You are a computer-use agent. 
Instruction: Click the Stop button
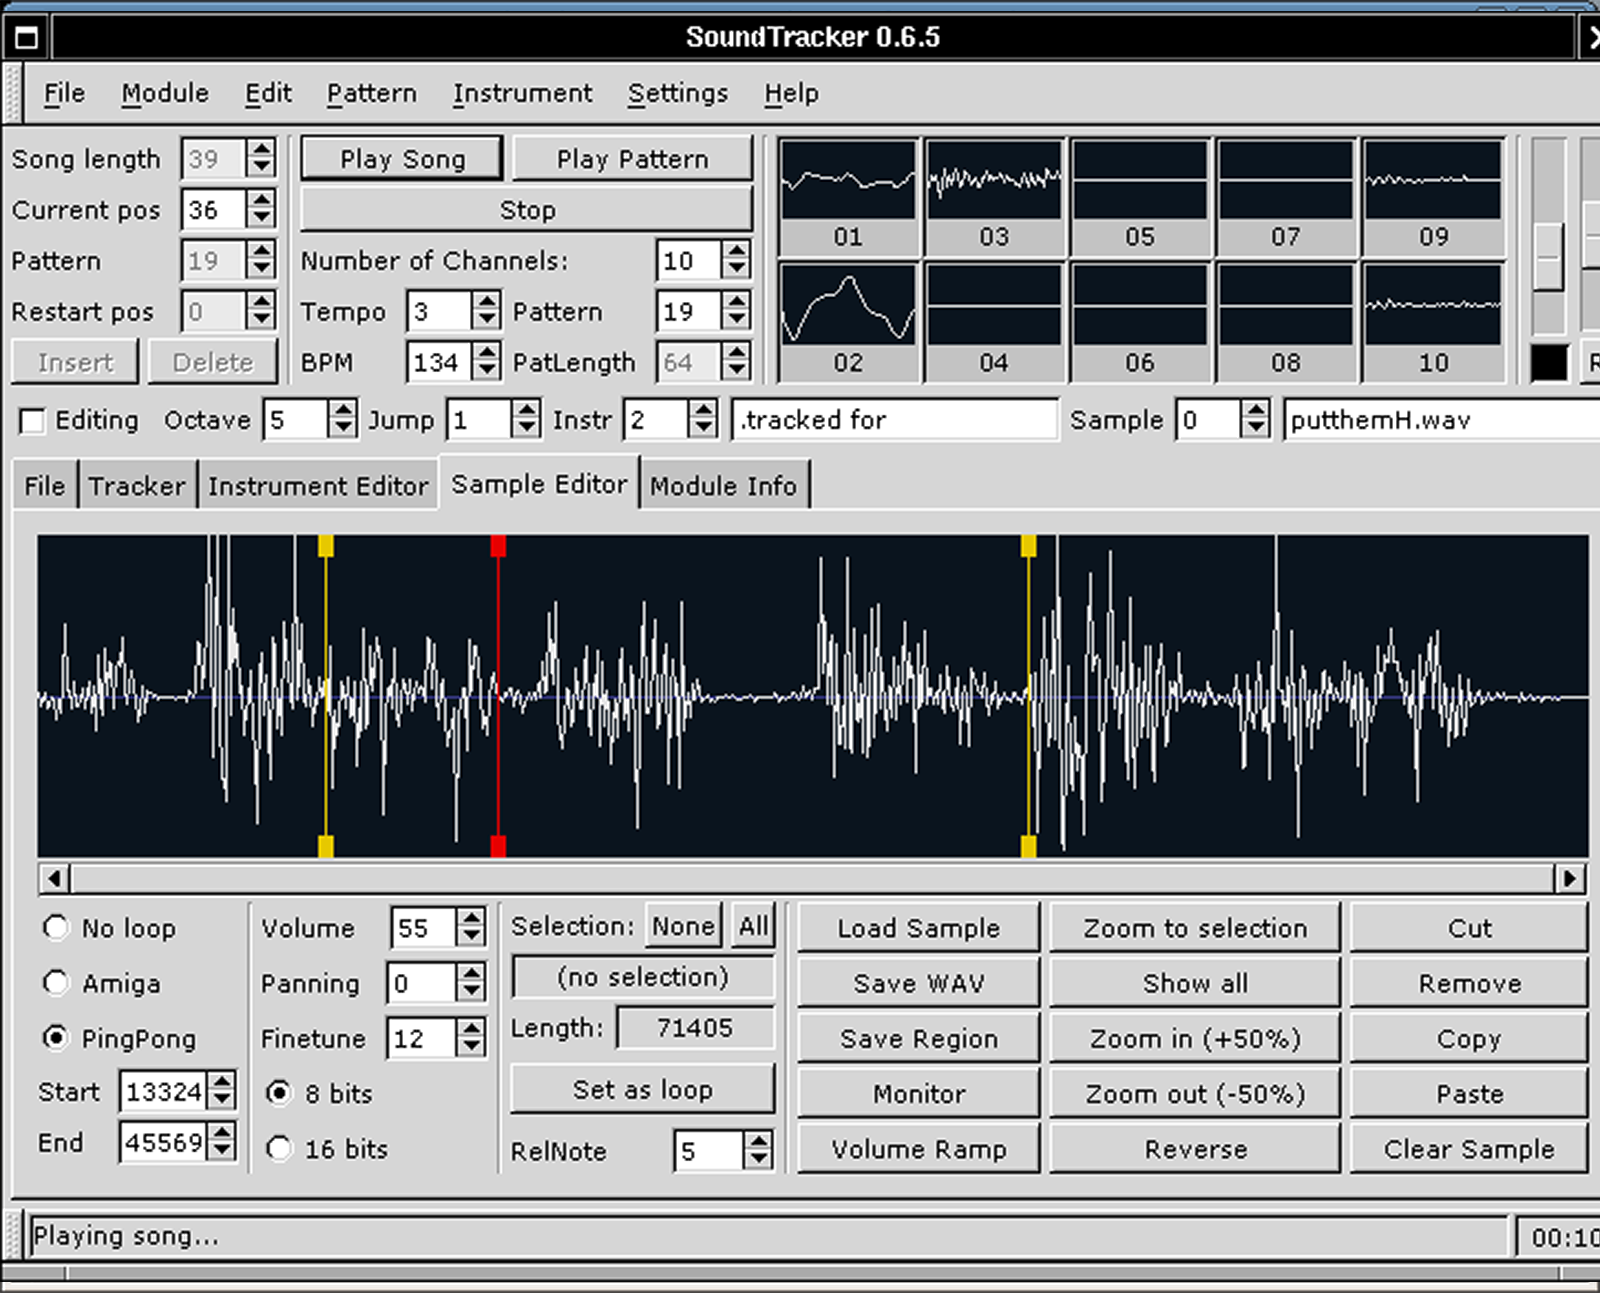tap(527, 210)
